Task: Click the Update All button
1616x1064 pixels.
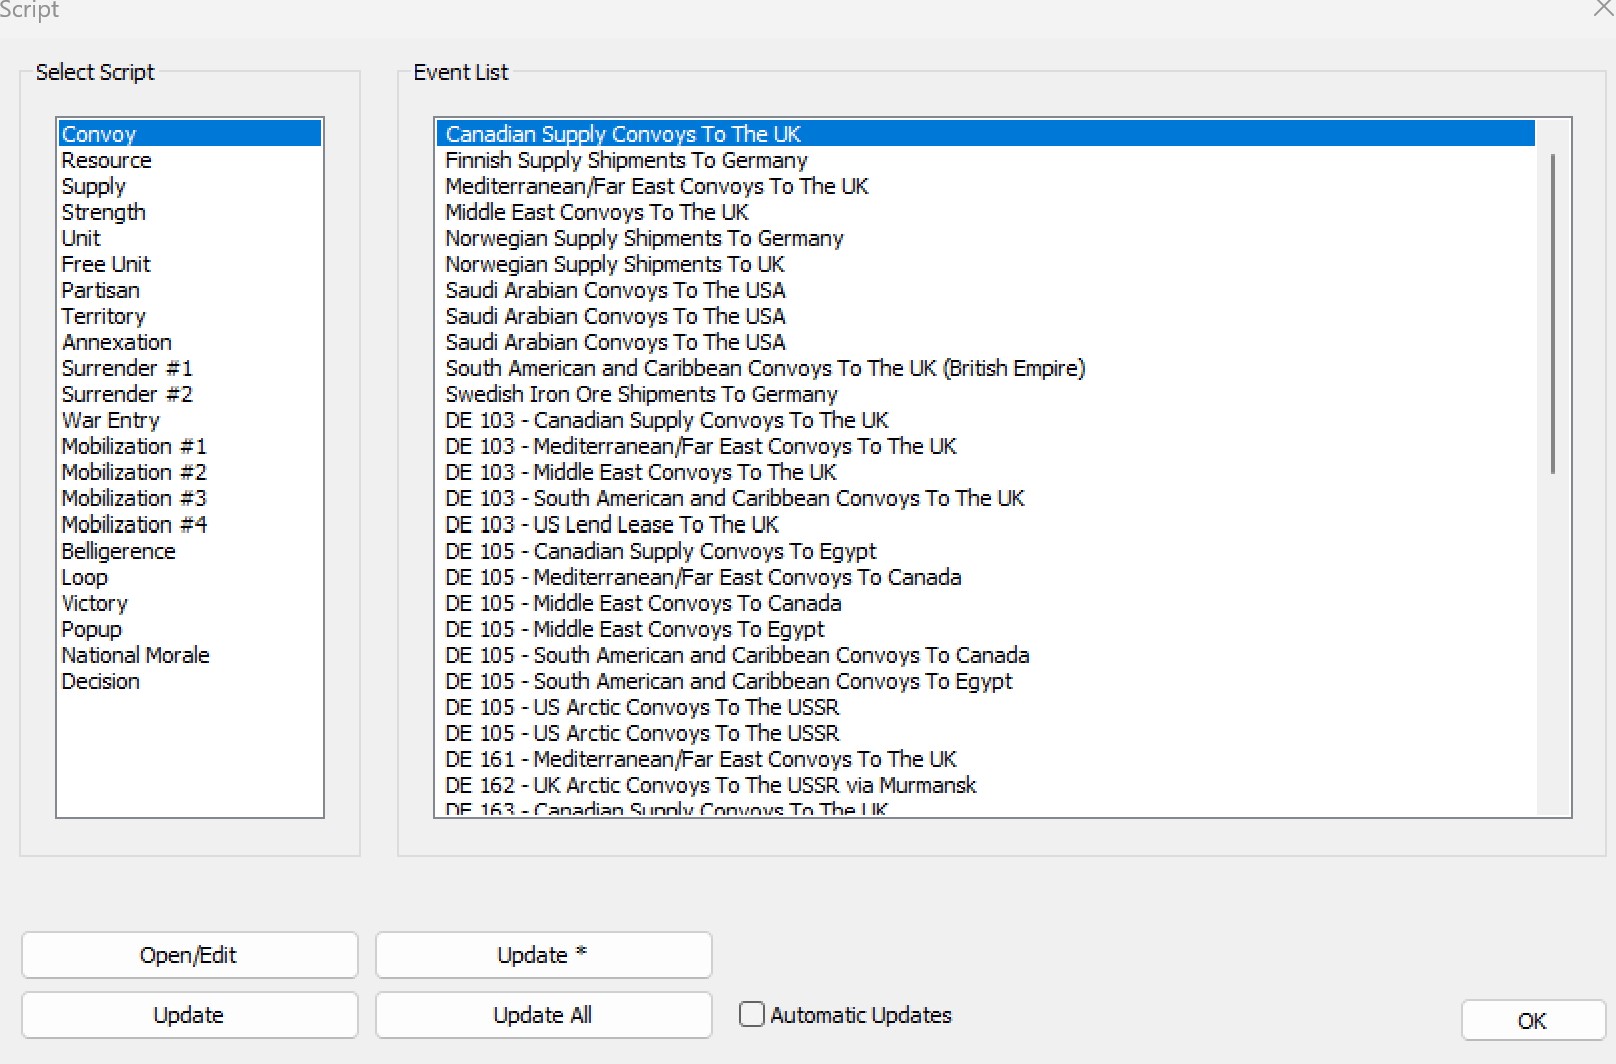Action: tap(542, 1015)
